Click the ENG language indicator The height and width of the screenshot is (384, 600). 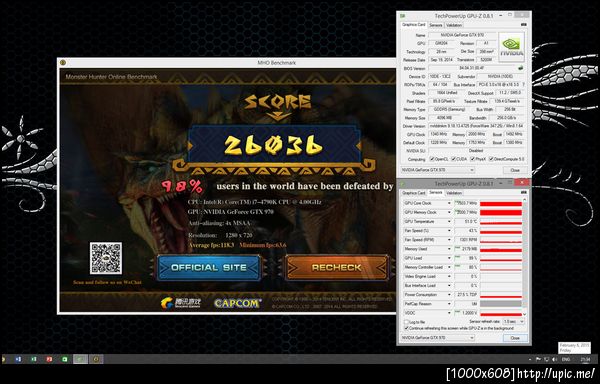[566, 360]
